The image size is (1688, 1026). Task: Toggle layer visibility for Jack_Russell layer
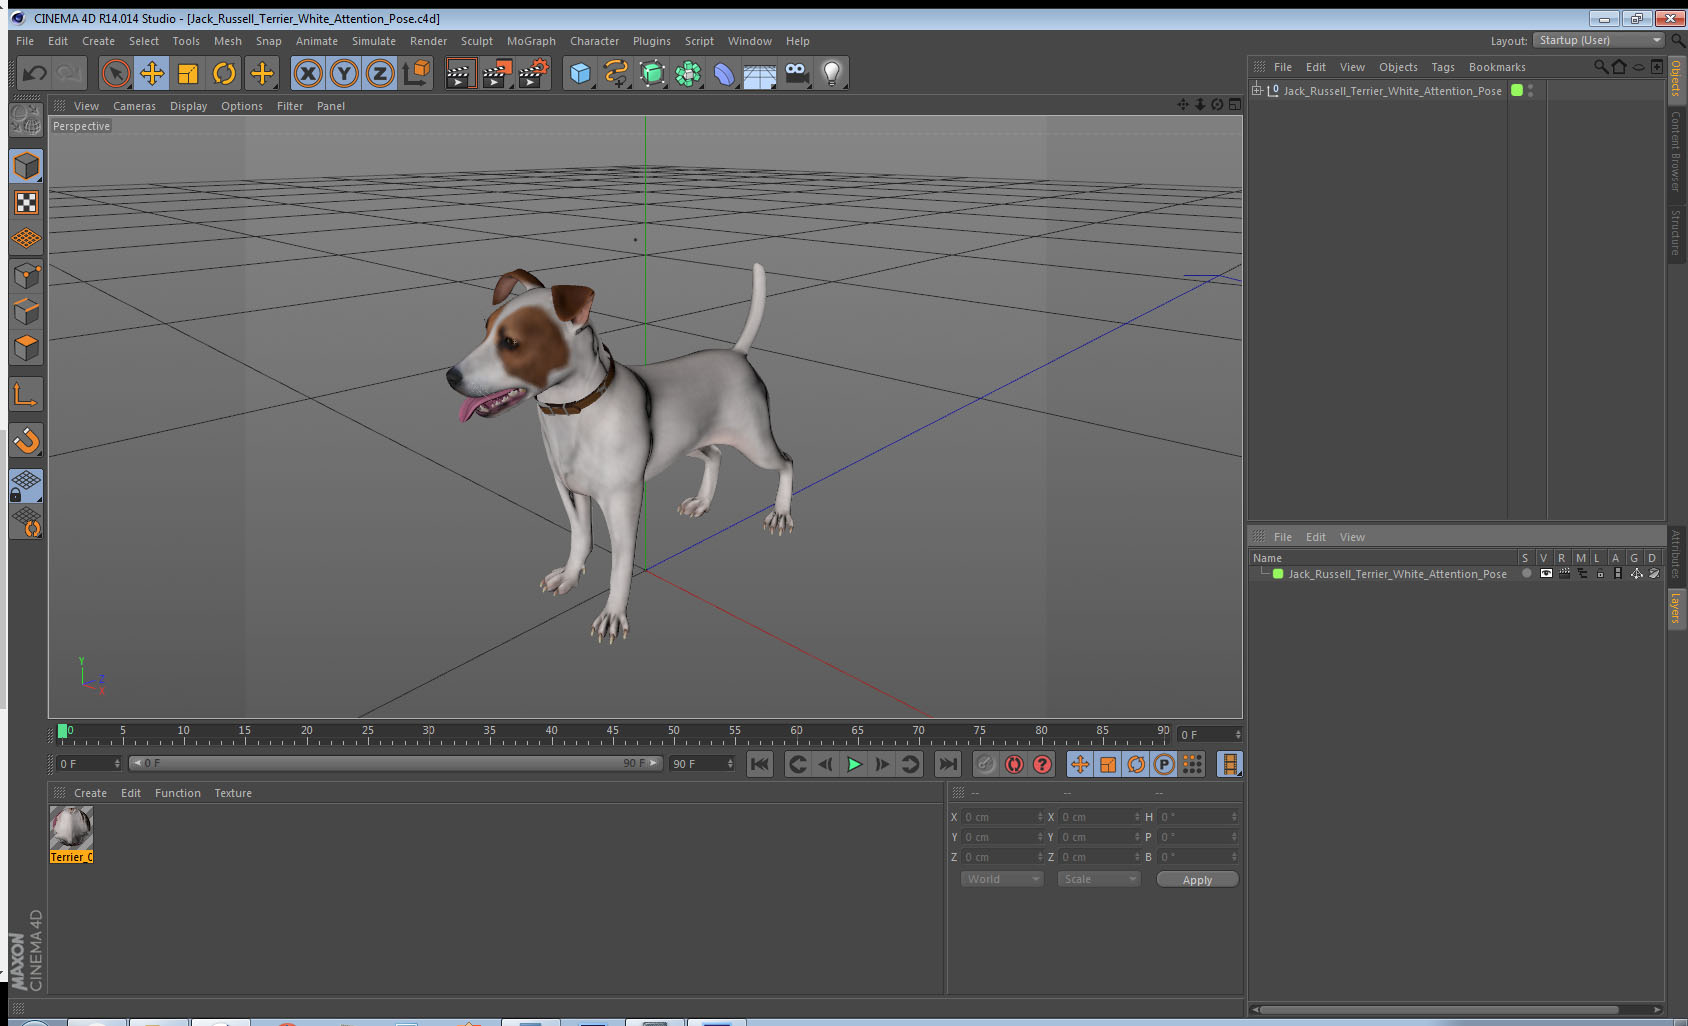tap(1546, 574)
